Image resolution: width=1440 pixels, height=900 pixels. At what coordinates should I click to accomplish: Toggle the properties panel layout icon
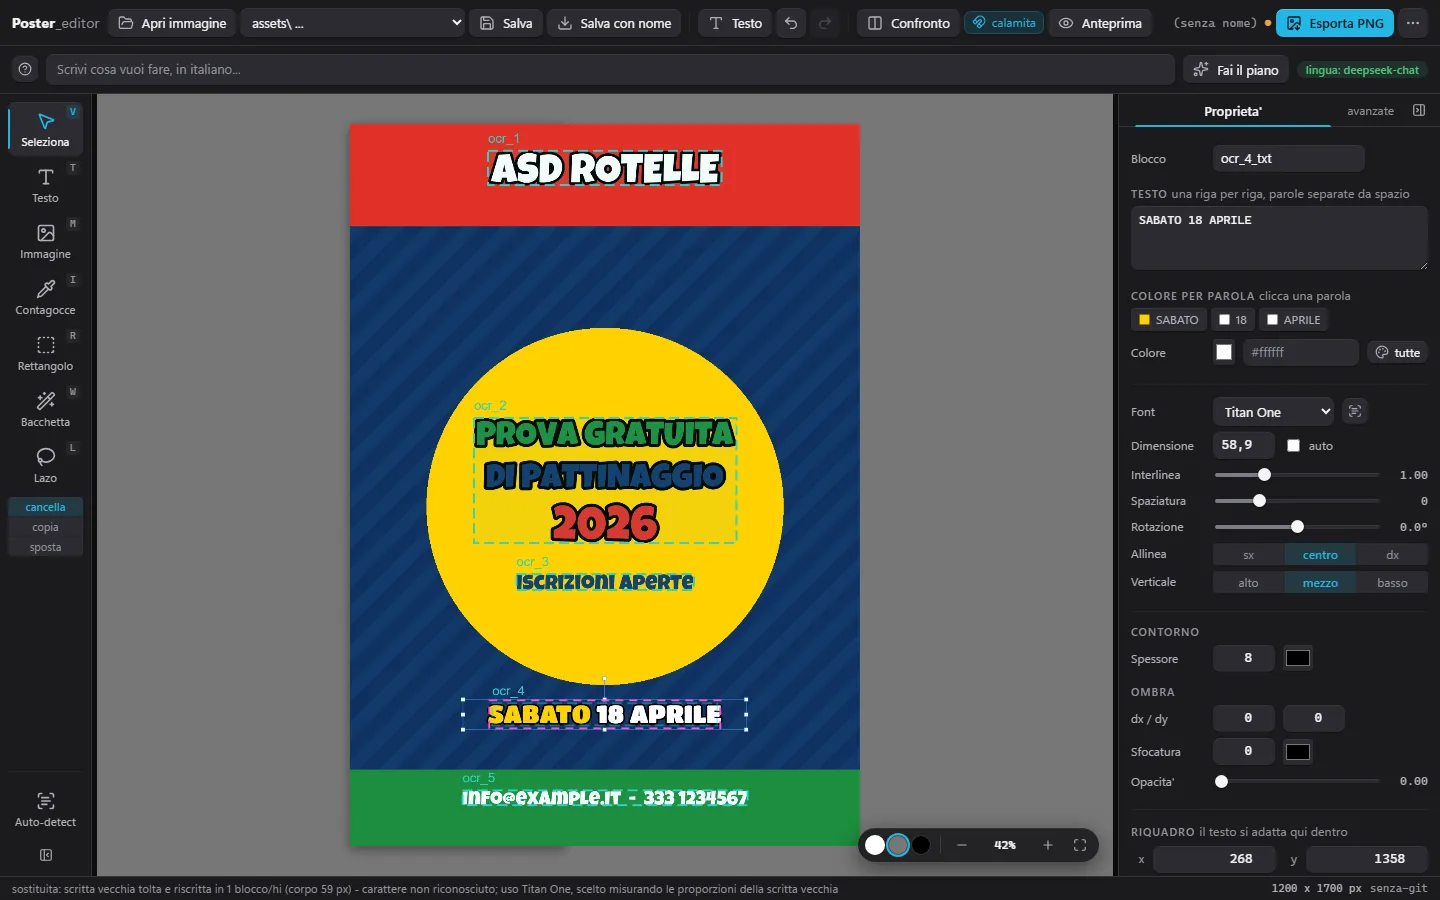1418,110
